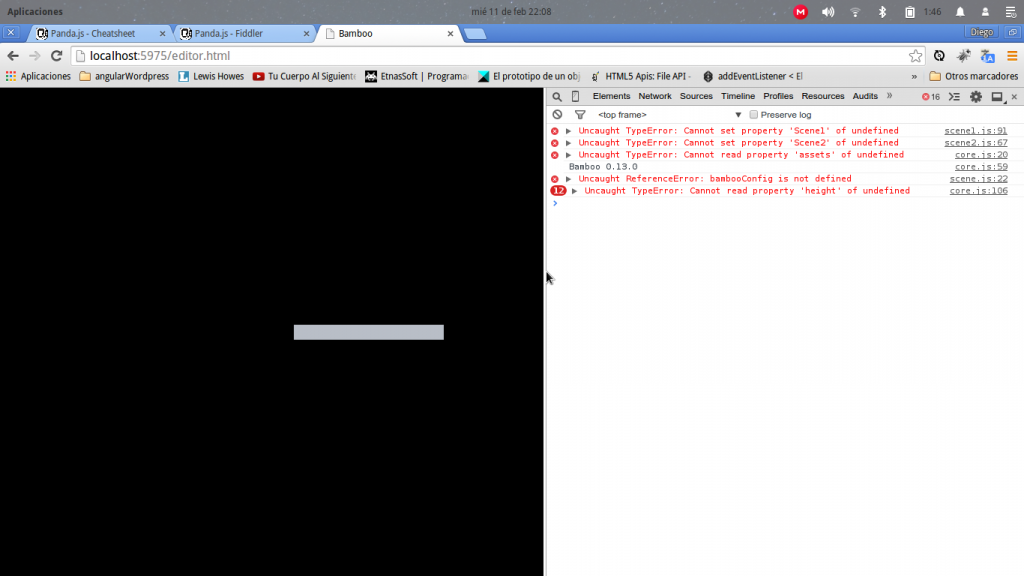Open the console filter funnel icon
Screen dimensions: 1024x576
tap(579, 115)
